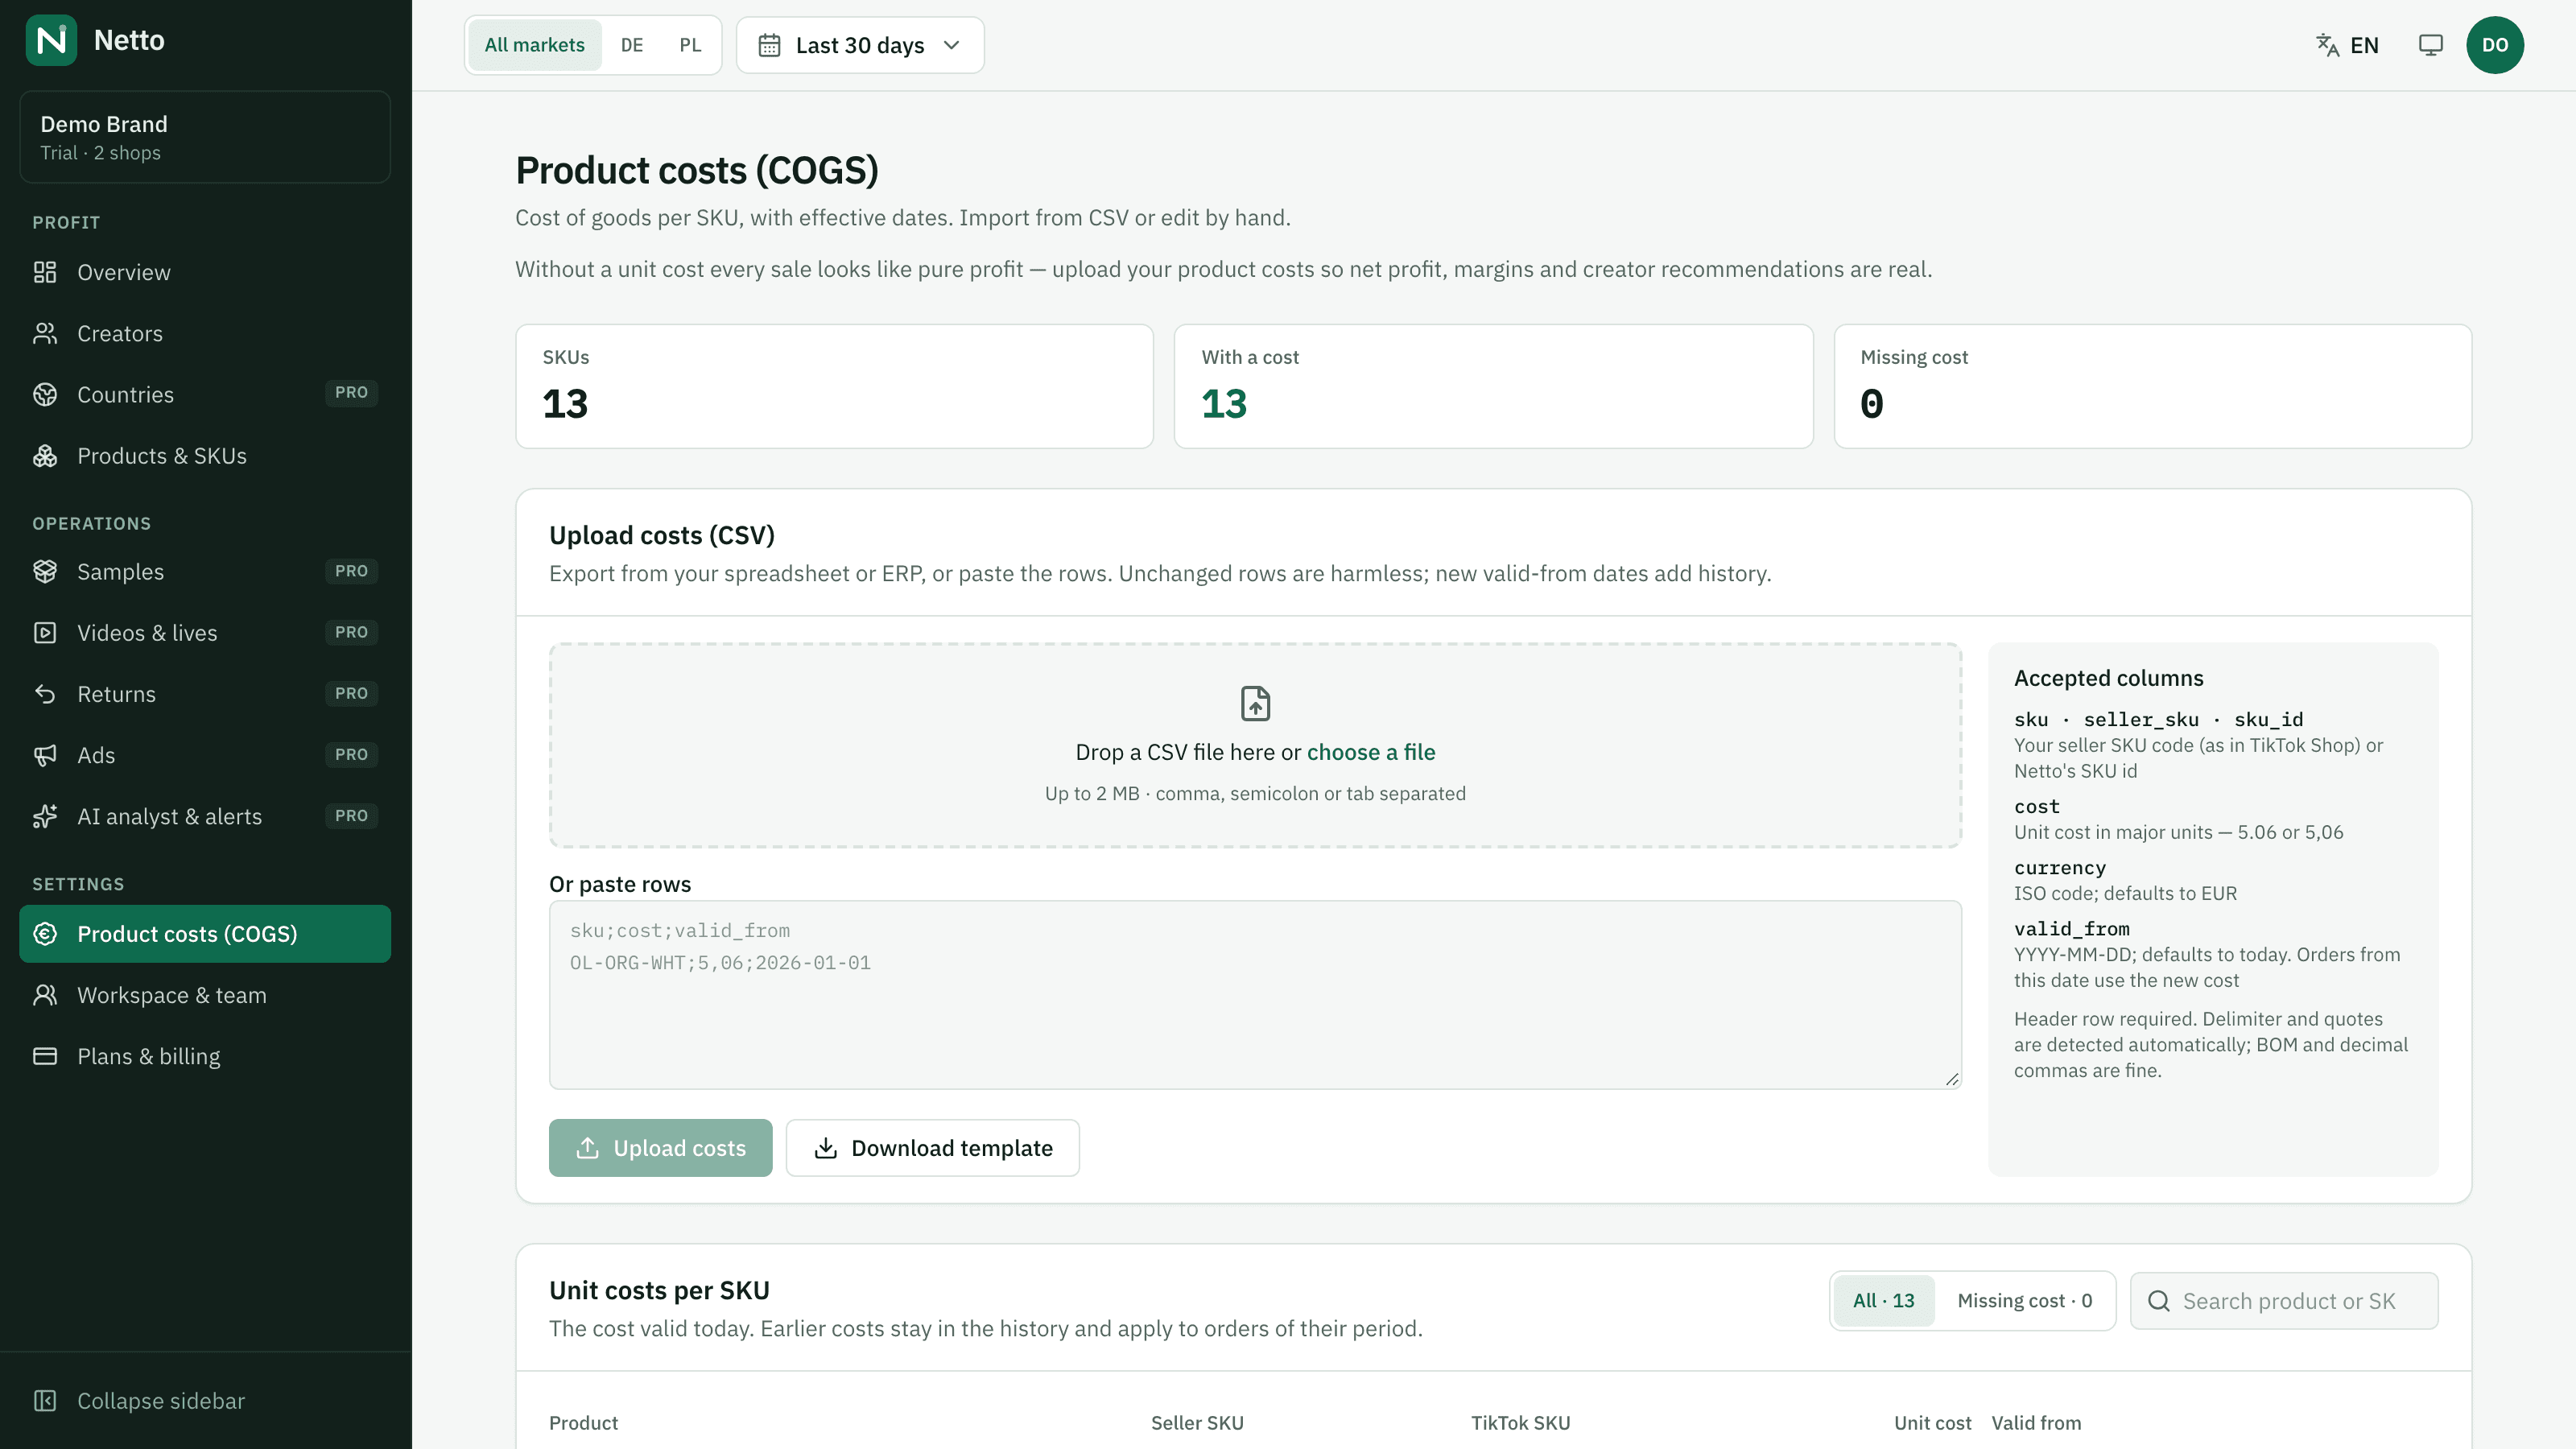Open the Demo Brand workspace switcher

coord(205,137)
